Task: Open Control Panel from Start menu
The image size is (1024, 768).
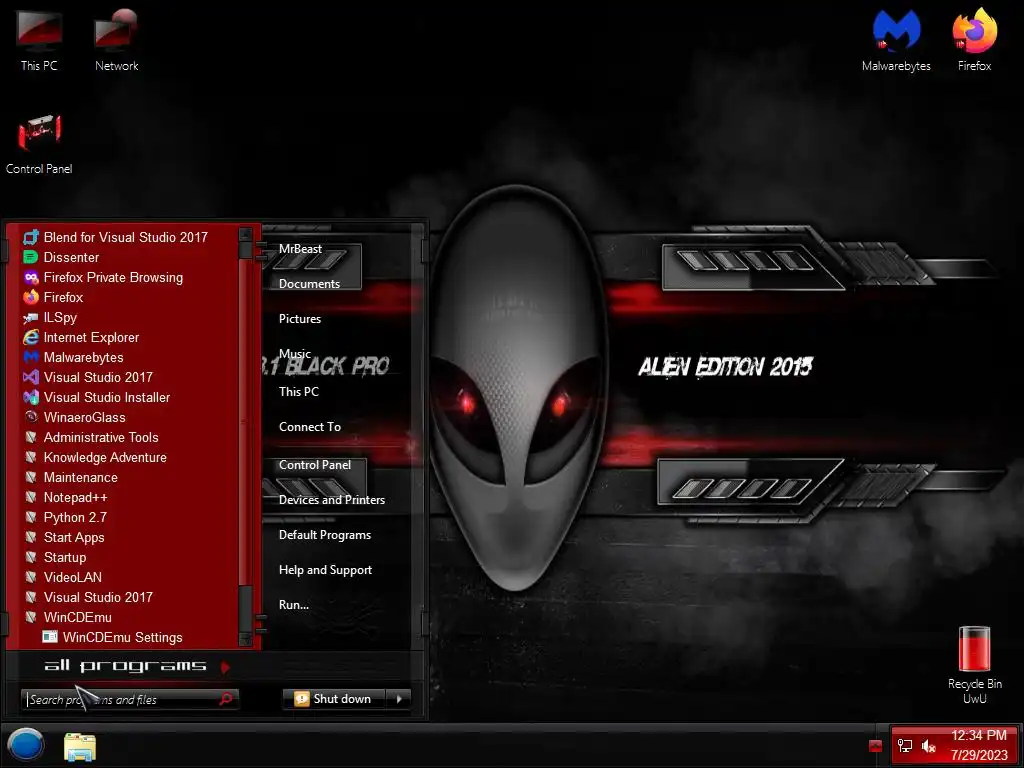Action: point(315,465)
